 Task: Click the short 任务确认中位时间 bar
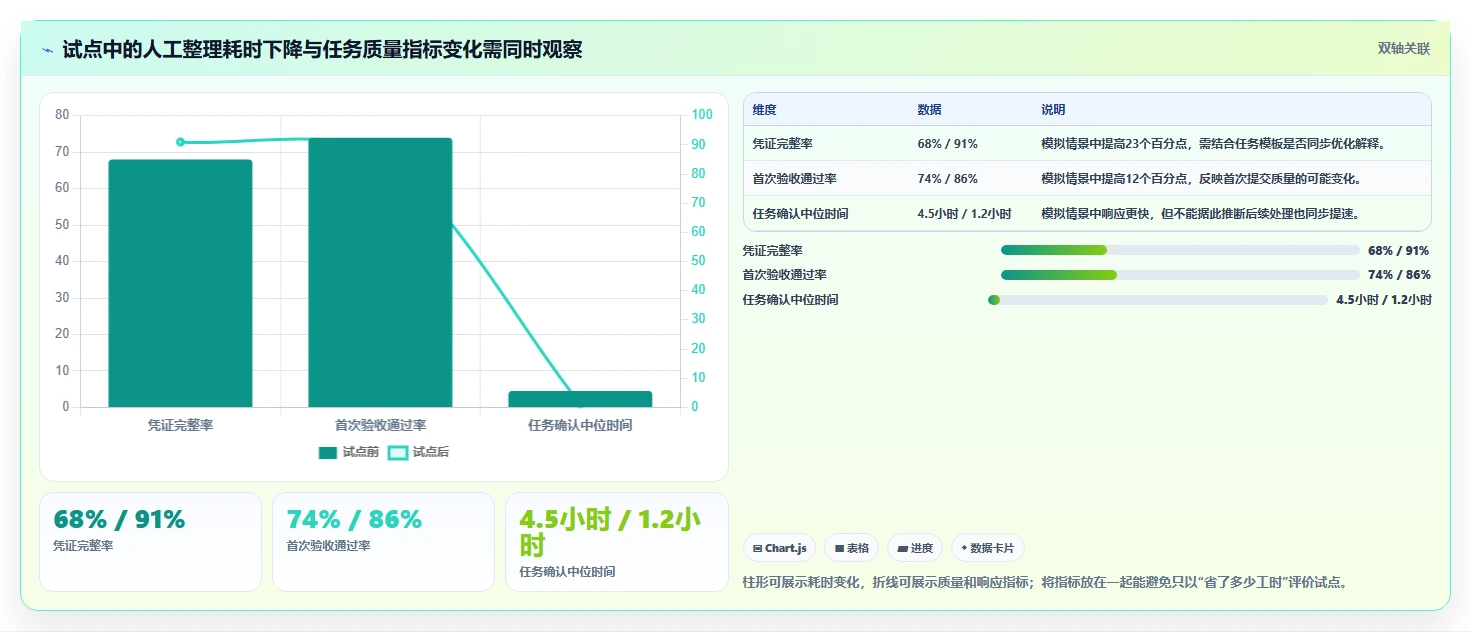(x=580, y=399)
